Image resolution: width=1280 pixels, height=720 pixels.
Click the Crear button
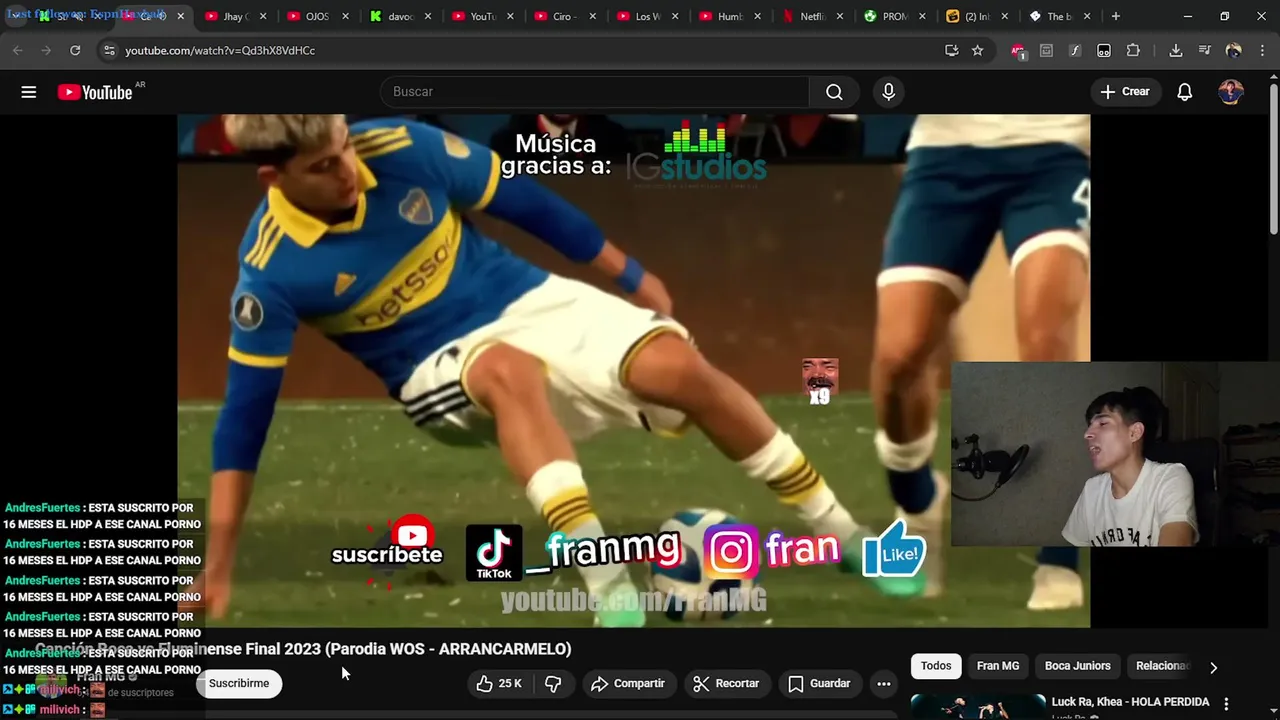(1126, 92)
